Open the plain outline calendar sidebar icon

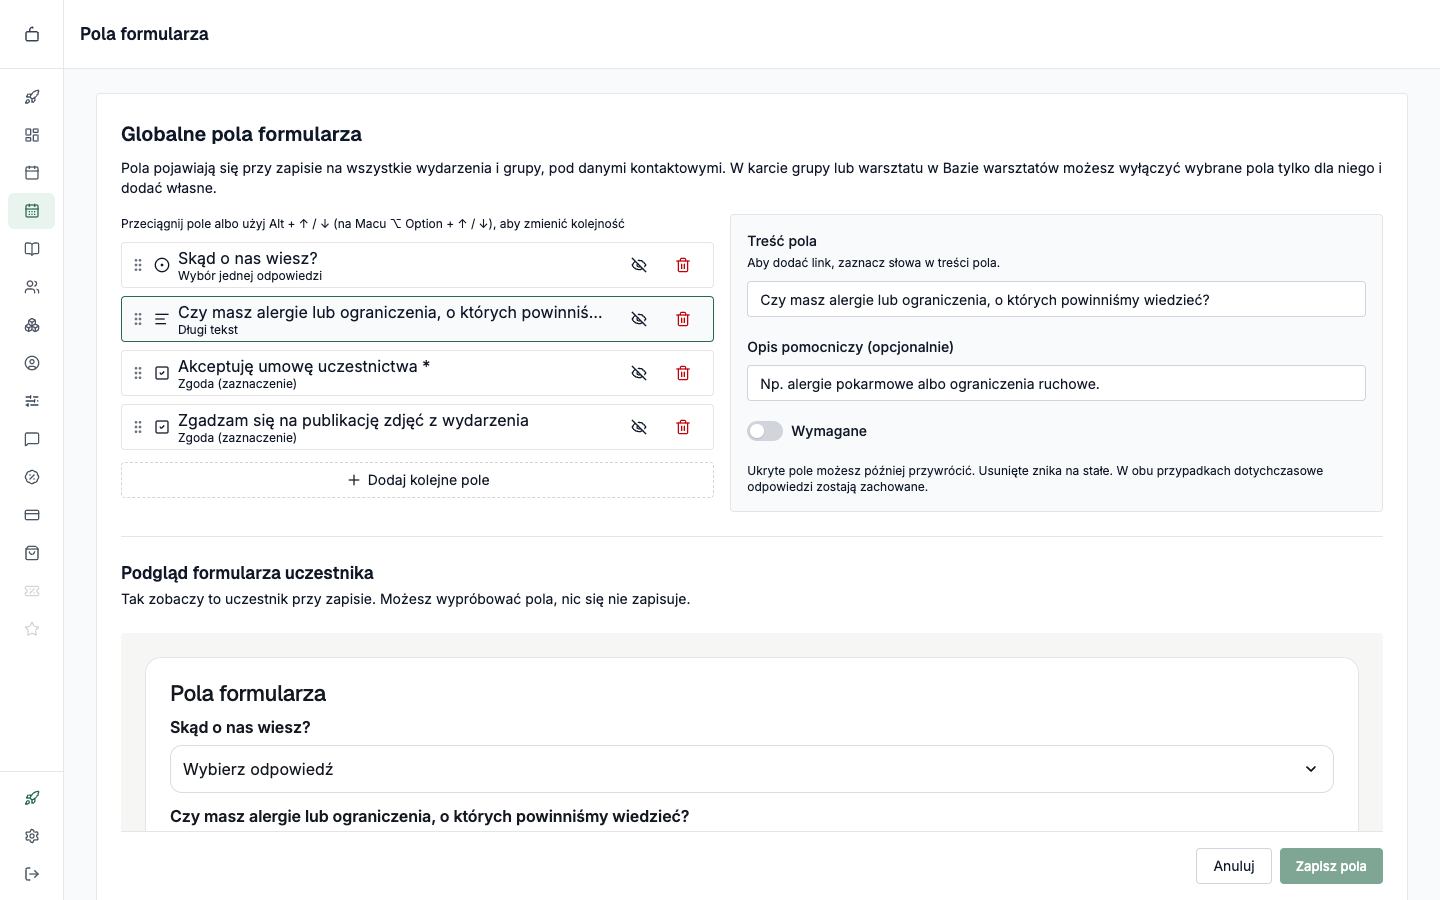click(32, 173)
